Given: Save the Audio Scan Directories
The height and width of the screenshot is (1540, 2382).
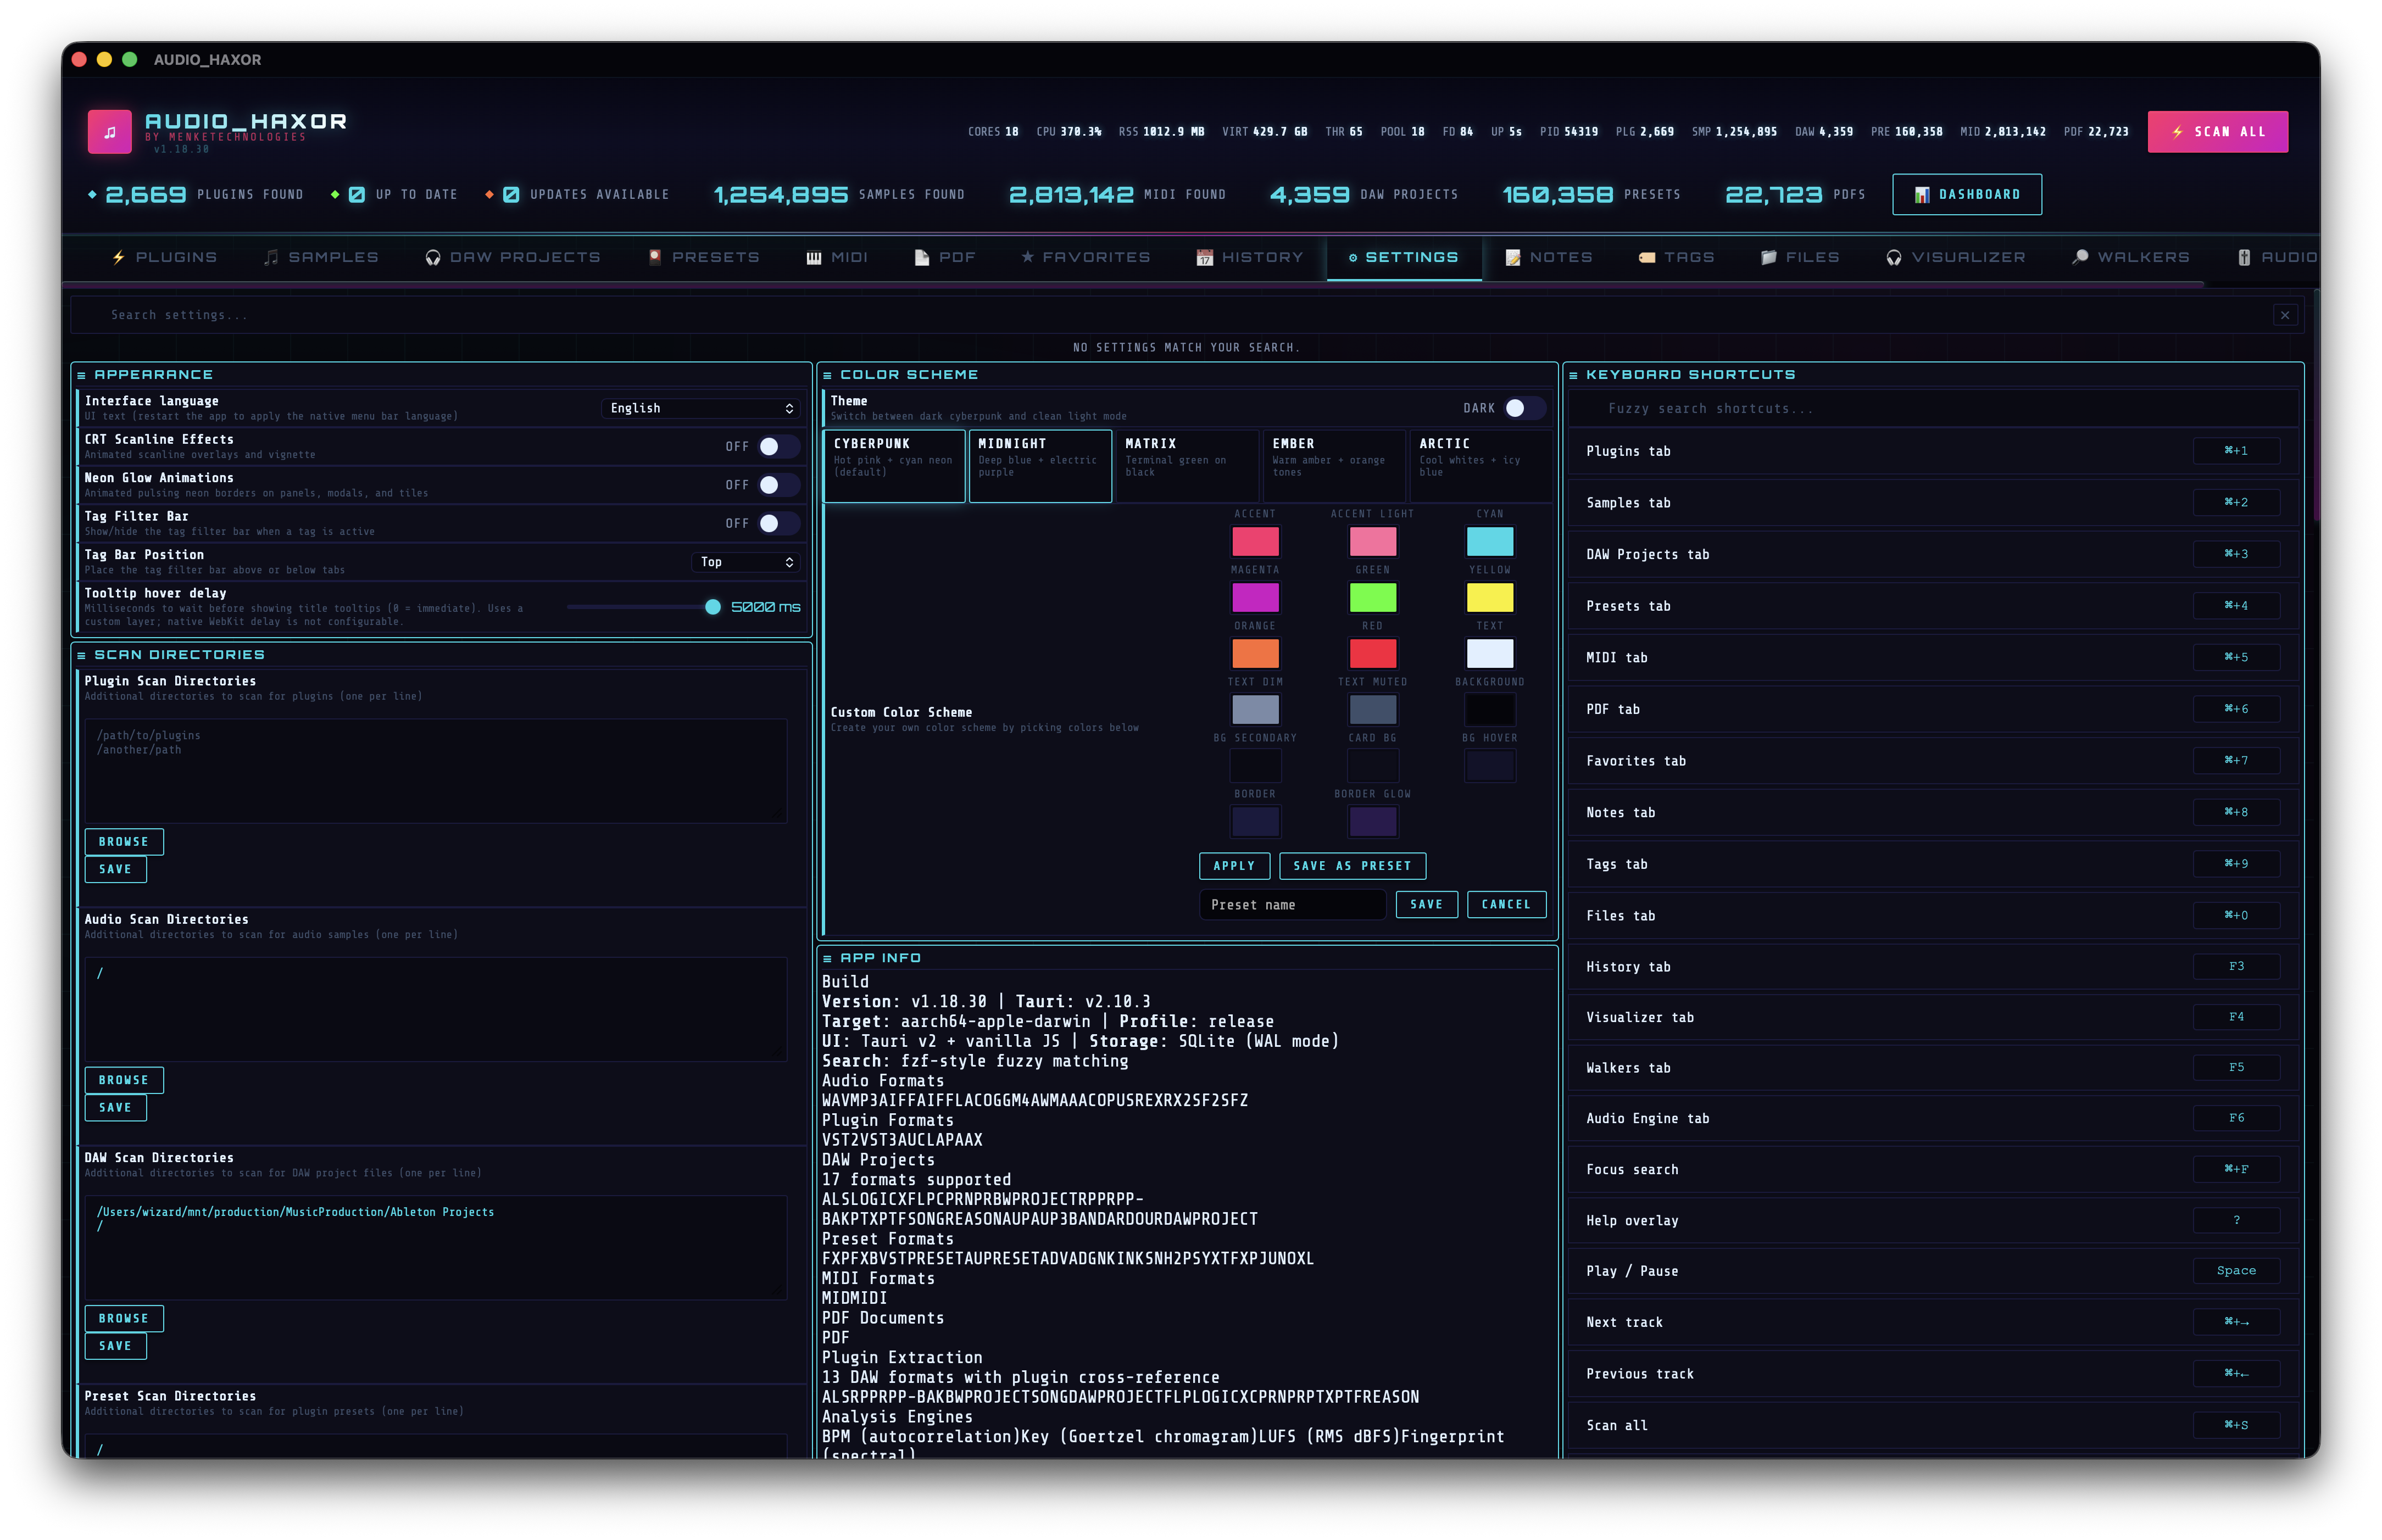Looking at the screenshot, I should coord(115,1108).
